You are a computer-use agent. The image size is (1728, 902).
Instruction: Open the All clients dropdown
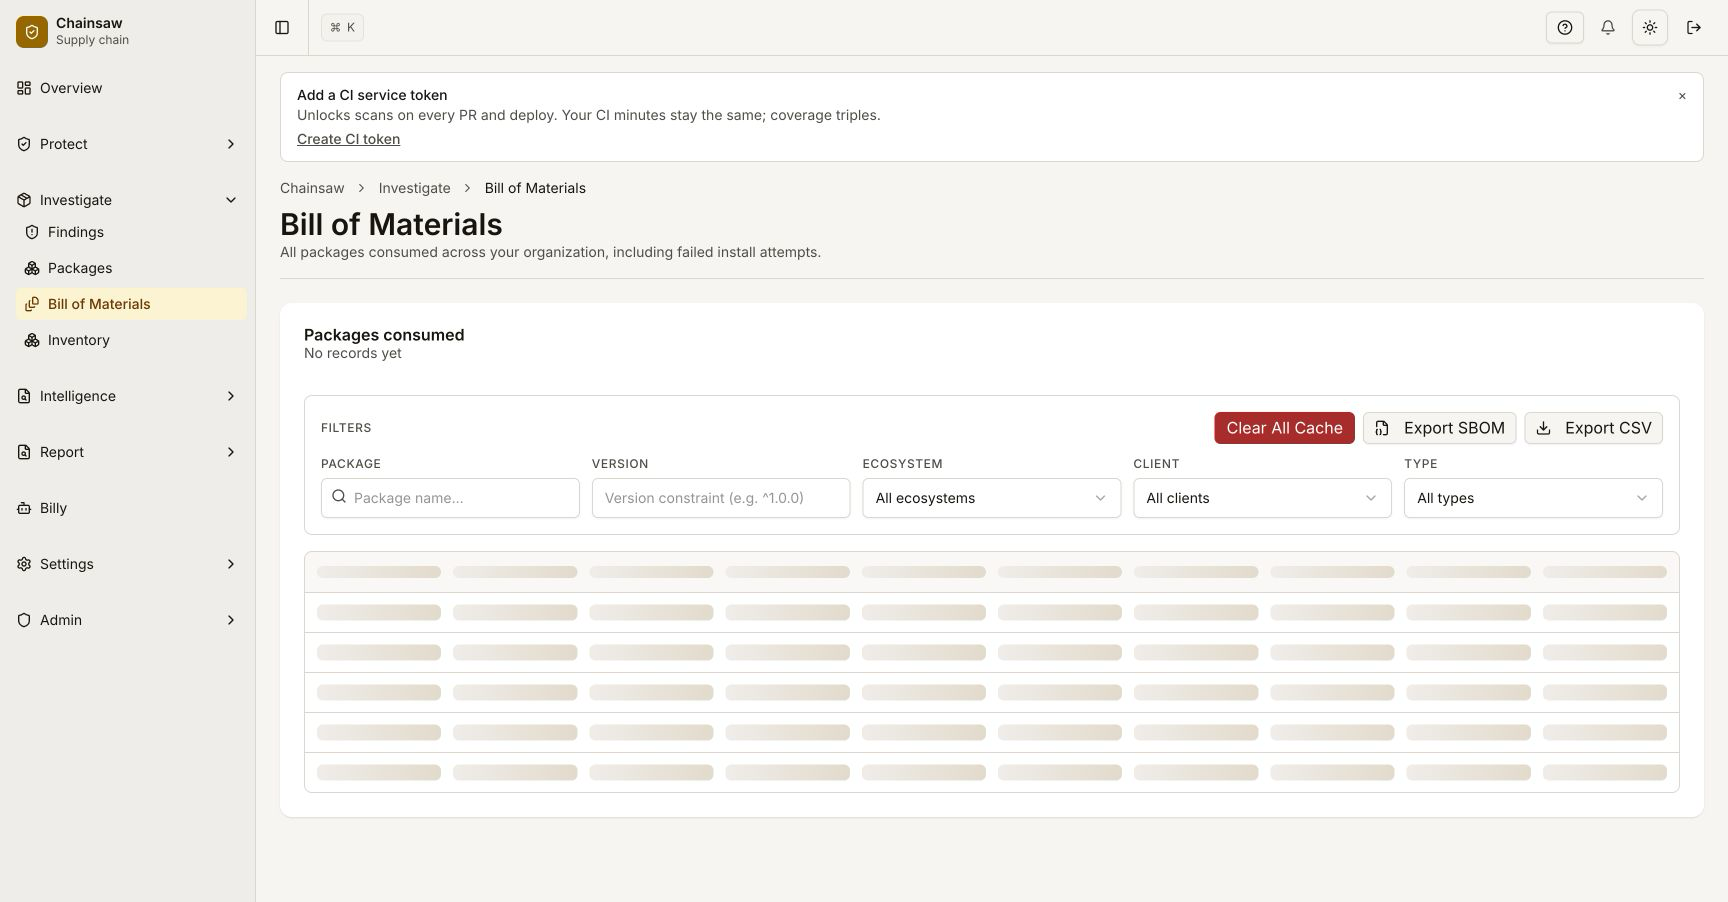(1262, 498)
